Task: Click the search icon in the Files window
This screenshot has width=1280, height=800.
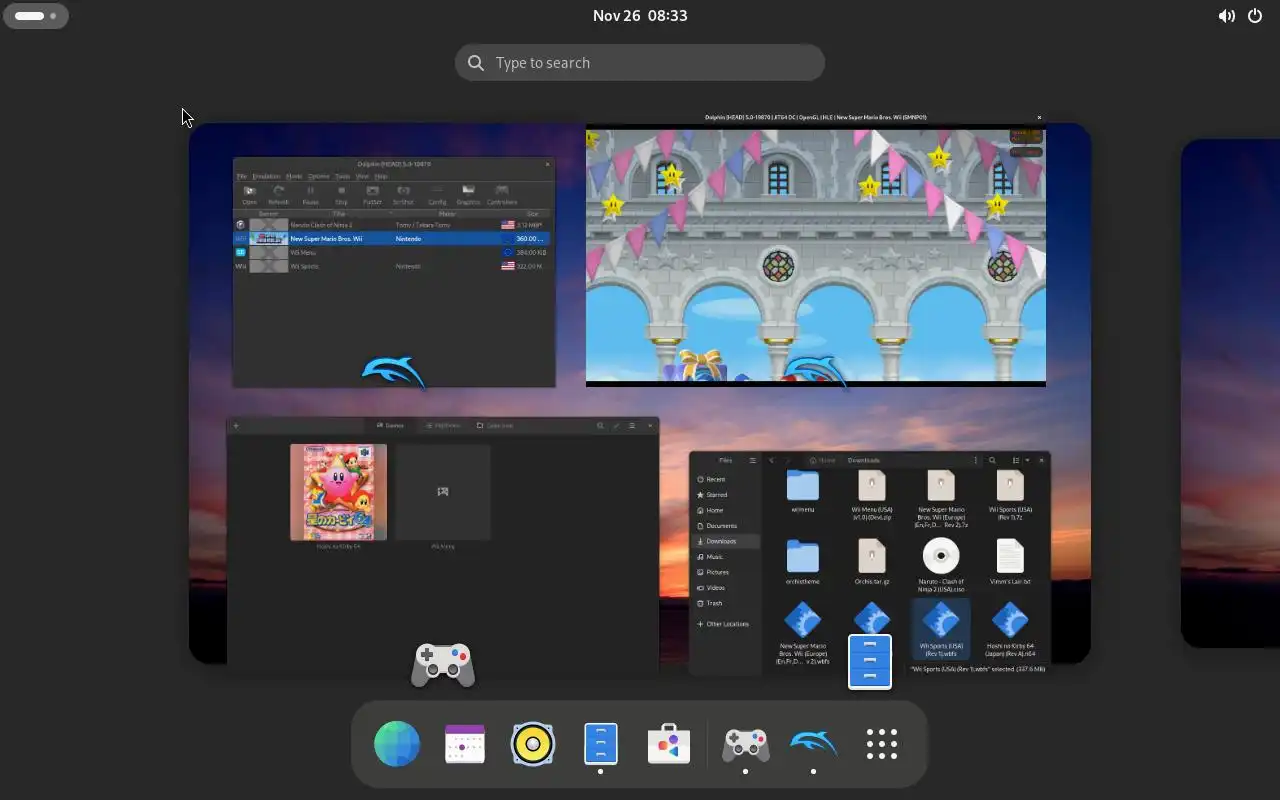Action: point(992,461)
